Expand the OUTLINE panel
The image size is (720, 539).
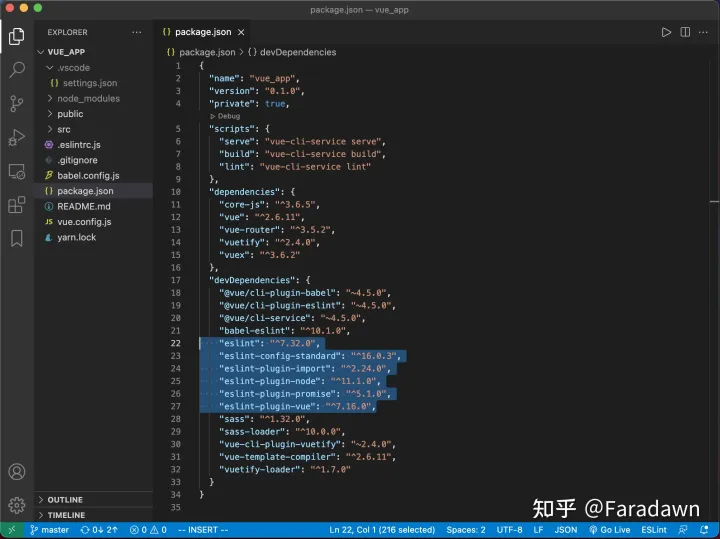tap(60, 500)
